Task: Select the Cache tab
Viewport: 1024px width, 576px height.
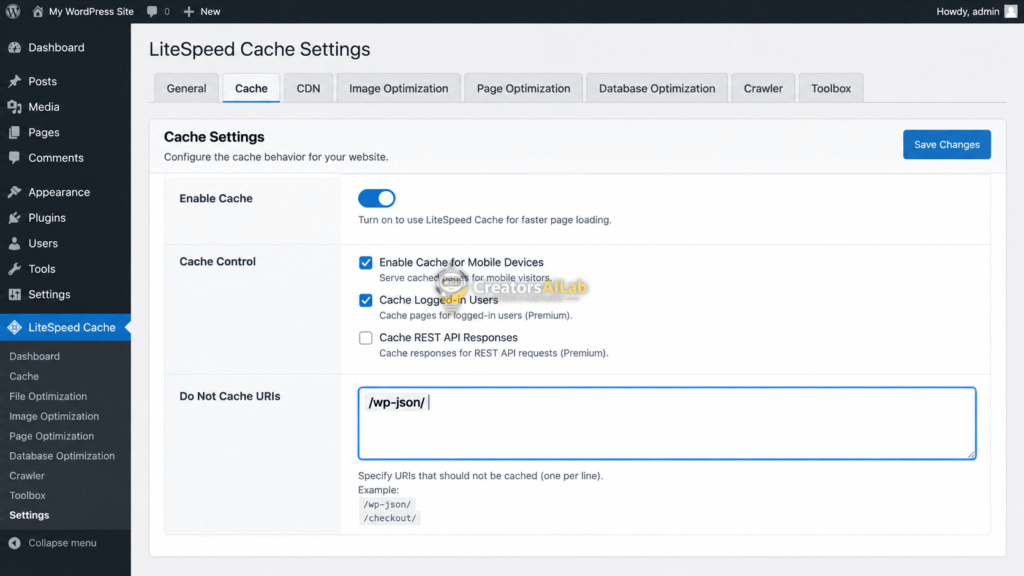Action: point(251,88)
